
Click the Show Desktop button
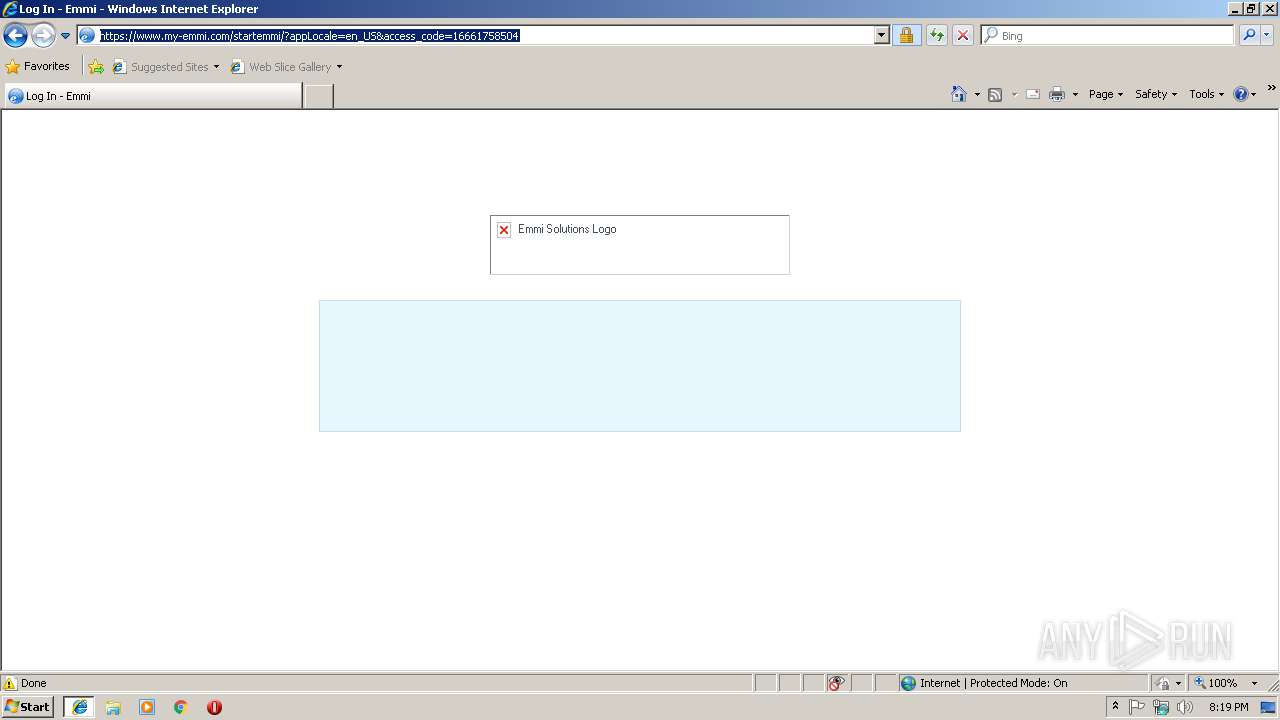click(x=1269, y=707)
